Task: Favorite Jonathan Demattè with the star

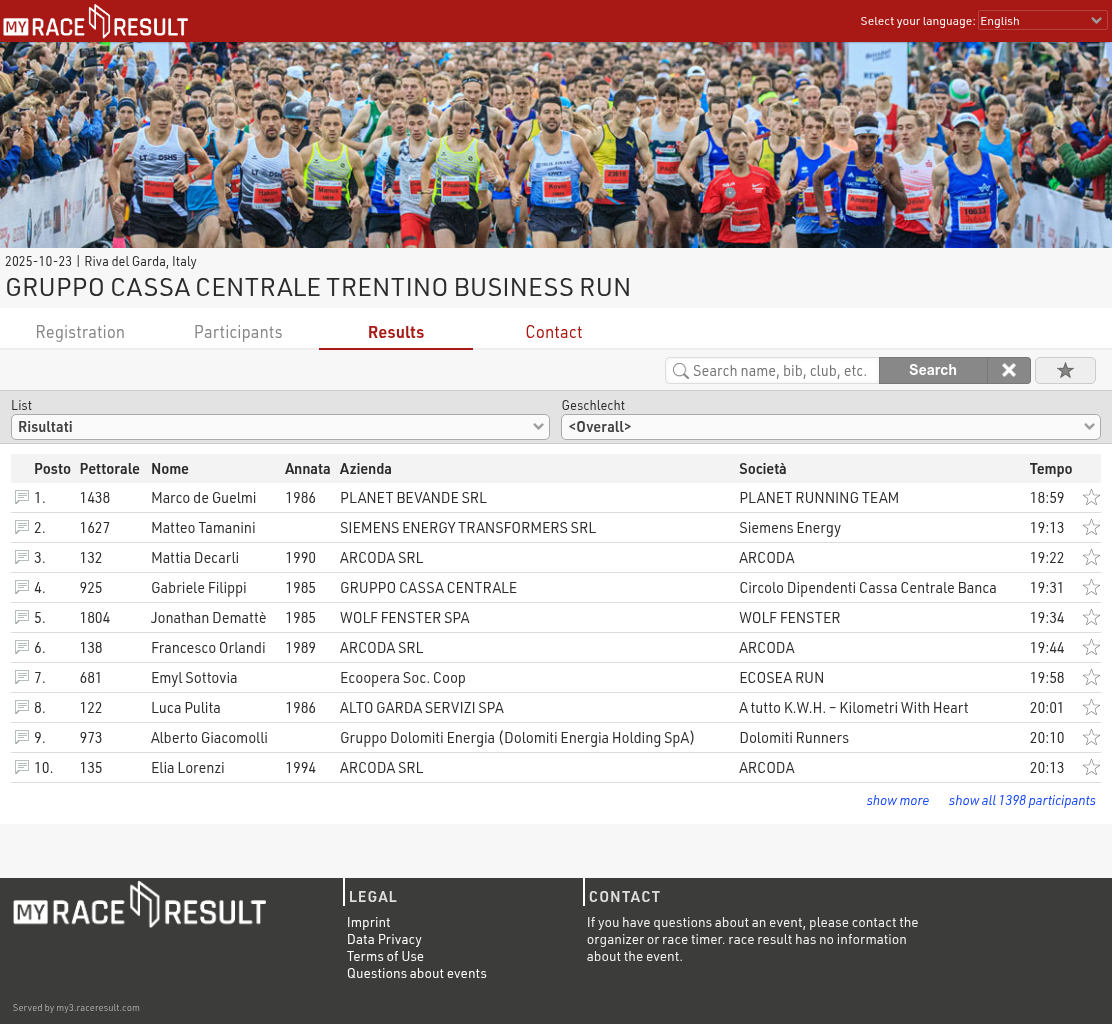Action: (1091, 617)
